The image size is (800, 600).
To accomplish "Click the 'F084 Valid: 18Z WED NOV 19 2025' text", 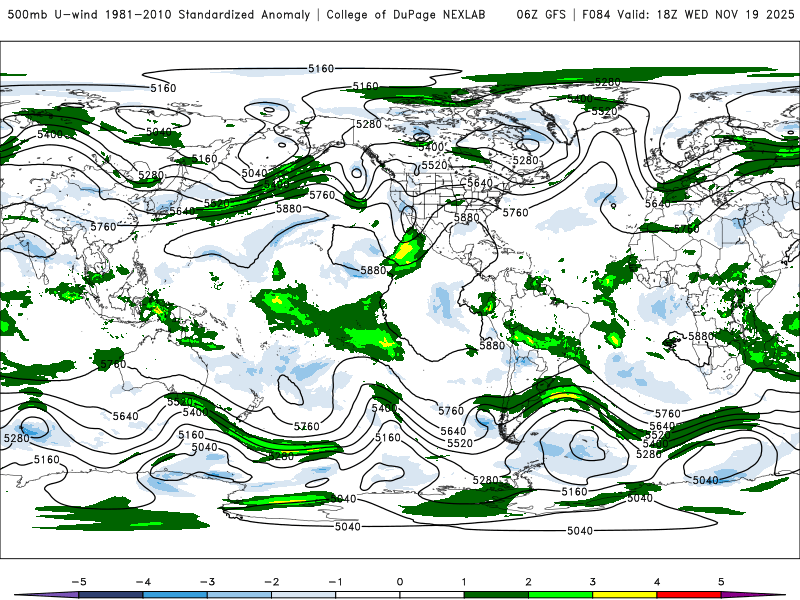I will [x=688, y=15].
